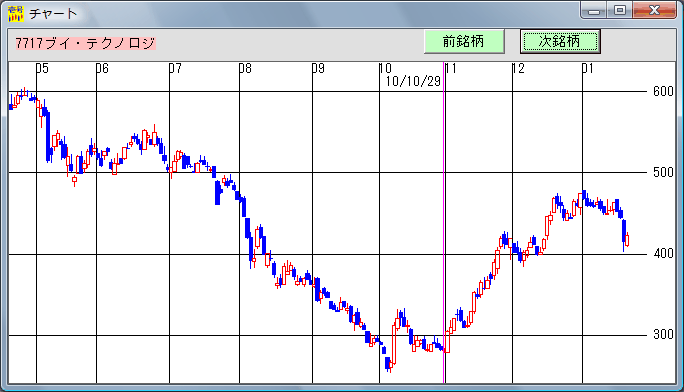Select the 7717ブイ・テクノロジ stock name label

click(86, 43)
